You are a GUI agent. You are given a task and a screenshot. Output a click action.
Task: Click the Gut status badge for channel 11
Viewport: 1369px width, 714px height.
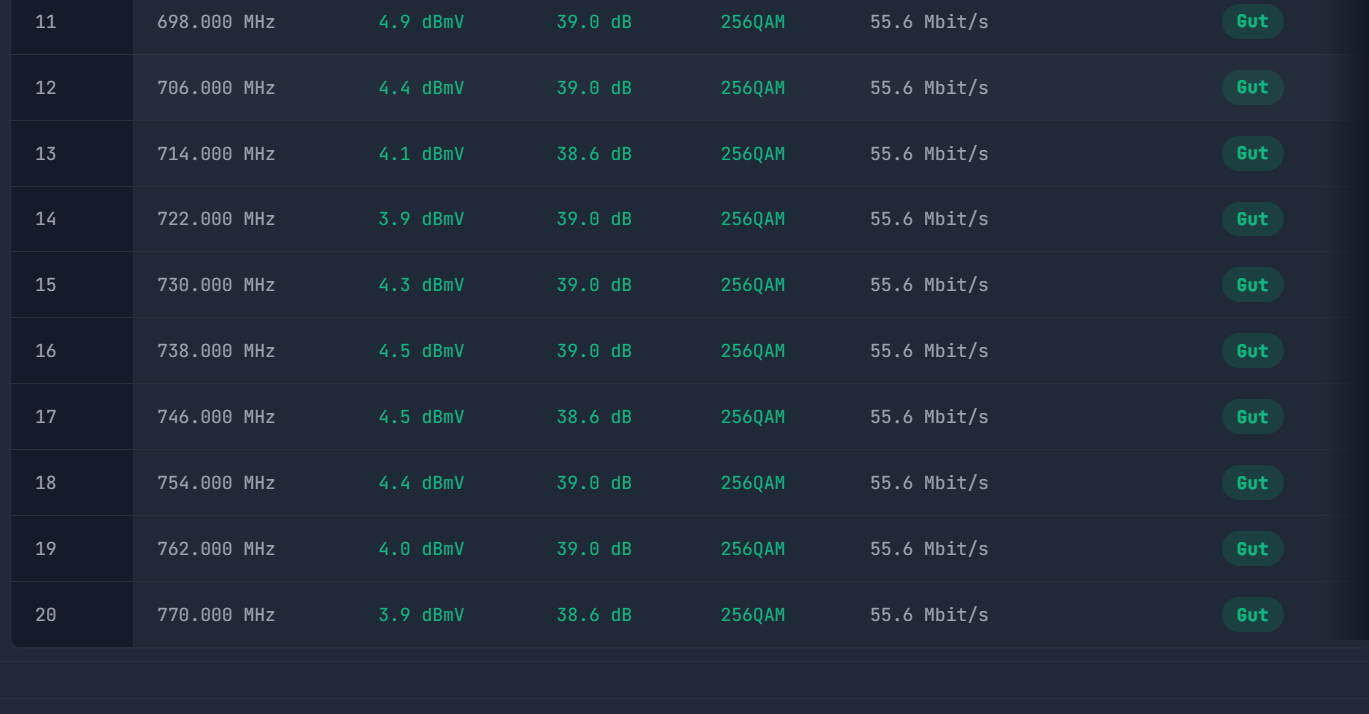[x=1252, y=21]
